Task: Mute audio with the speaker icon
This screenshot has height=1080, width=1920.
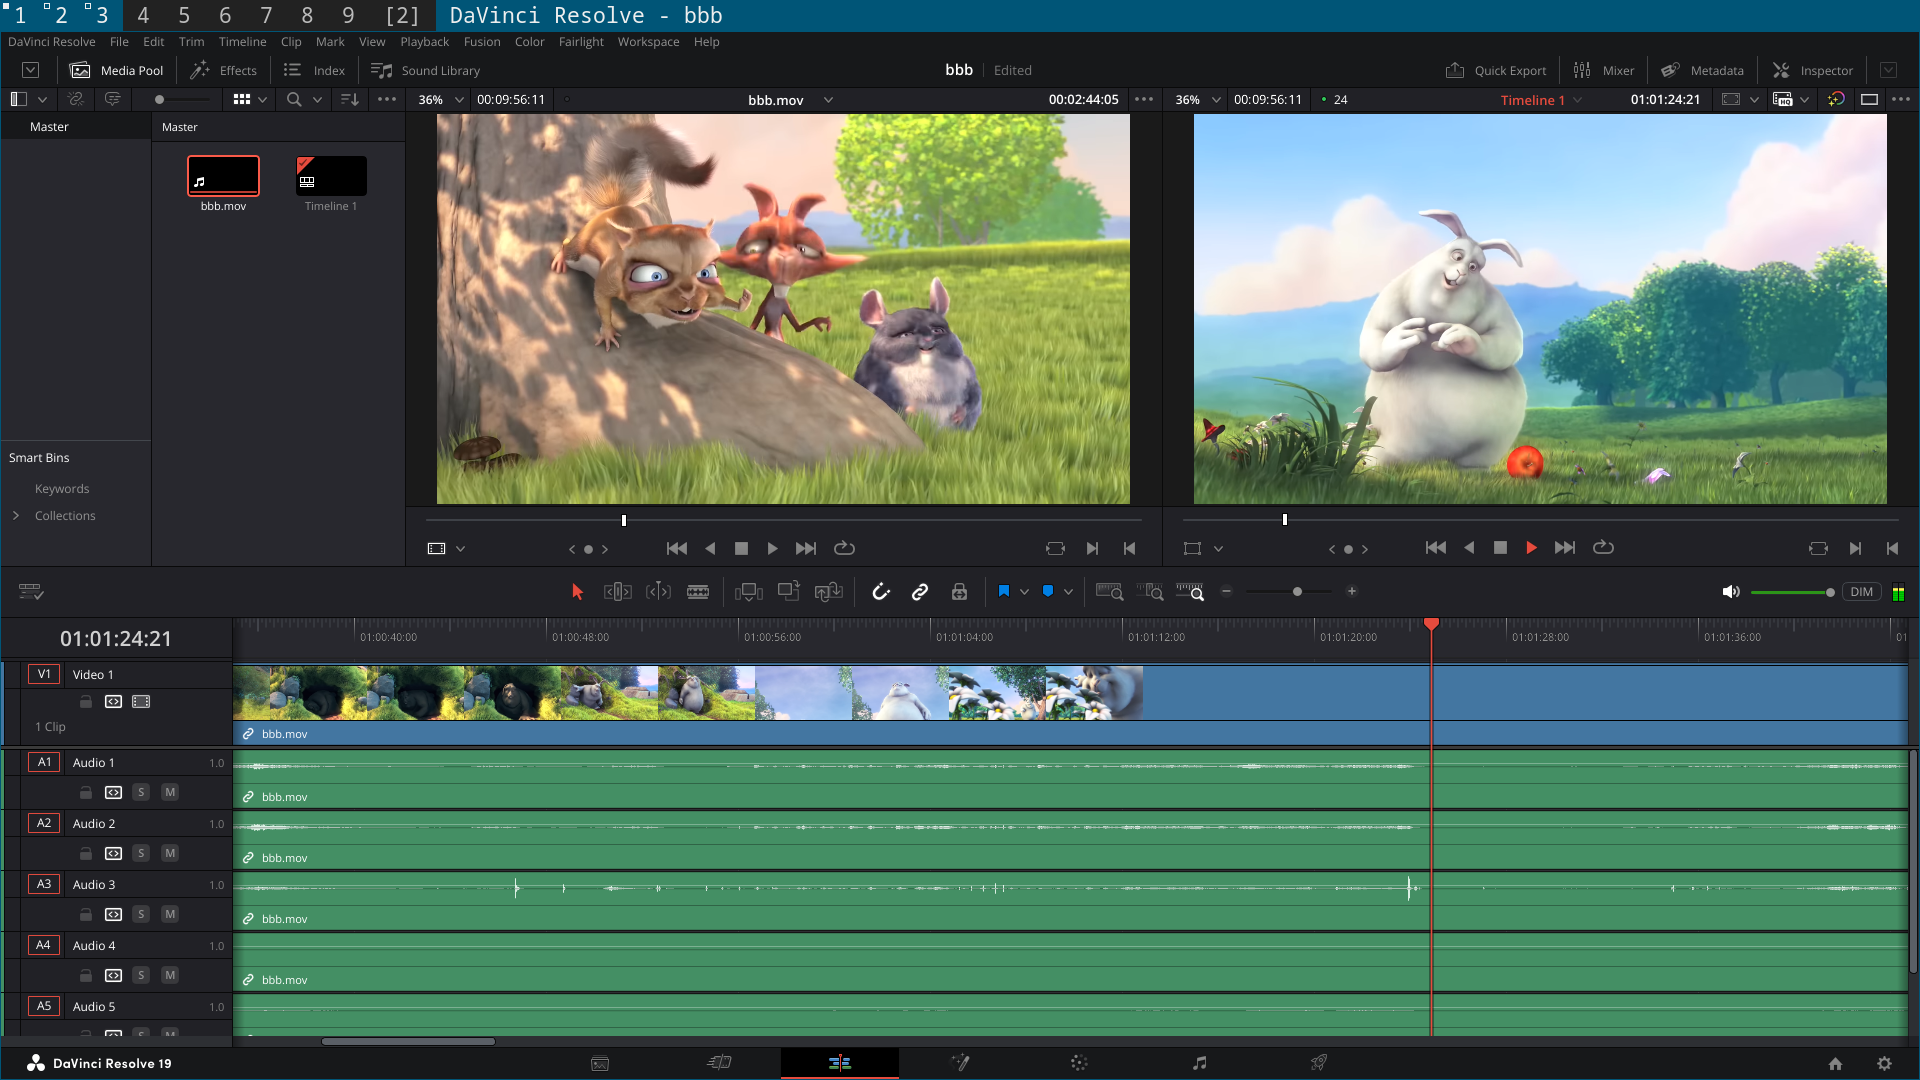Action: [x=1731, y=592]
